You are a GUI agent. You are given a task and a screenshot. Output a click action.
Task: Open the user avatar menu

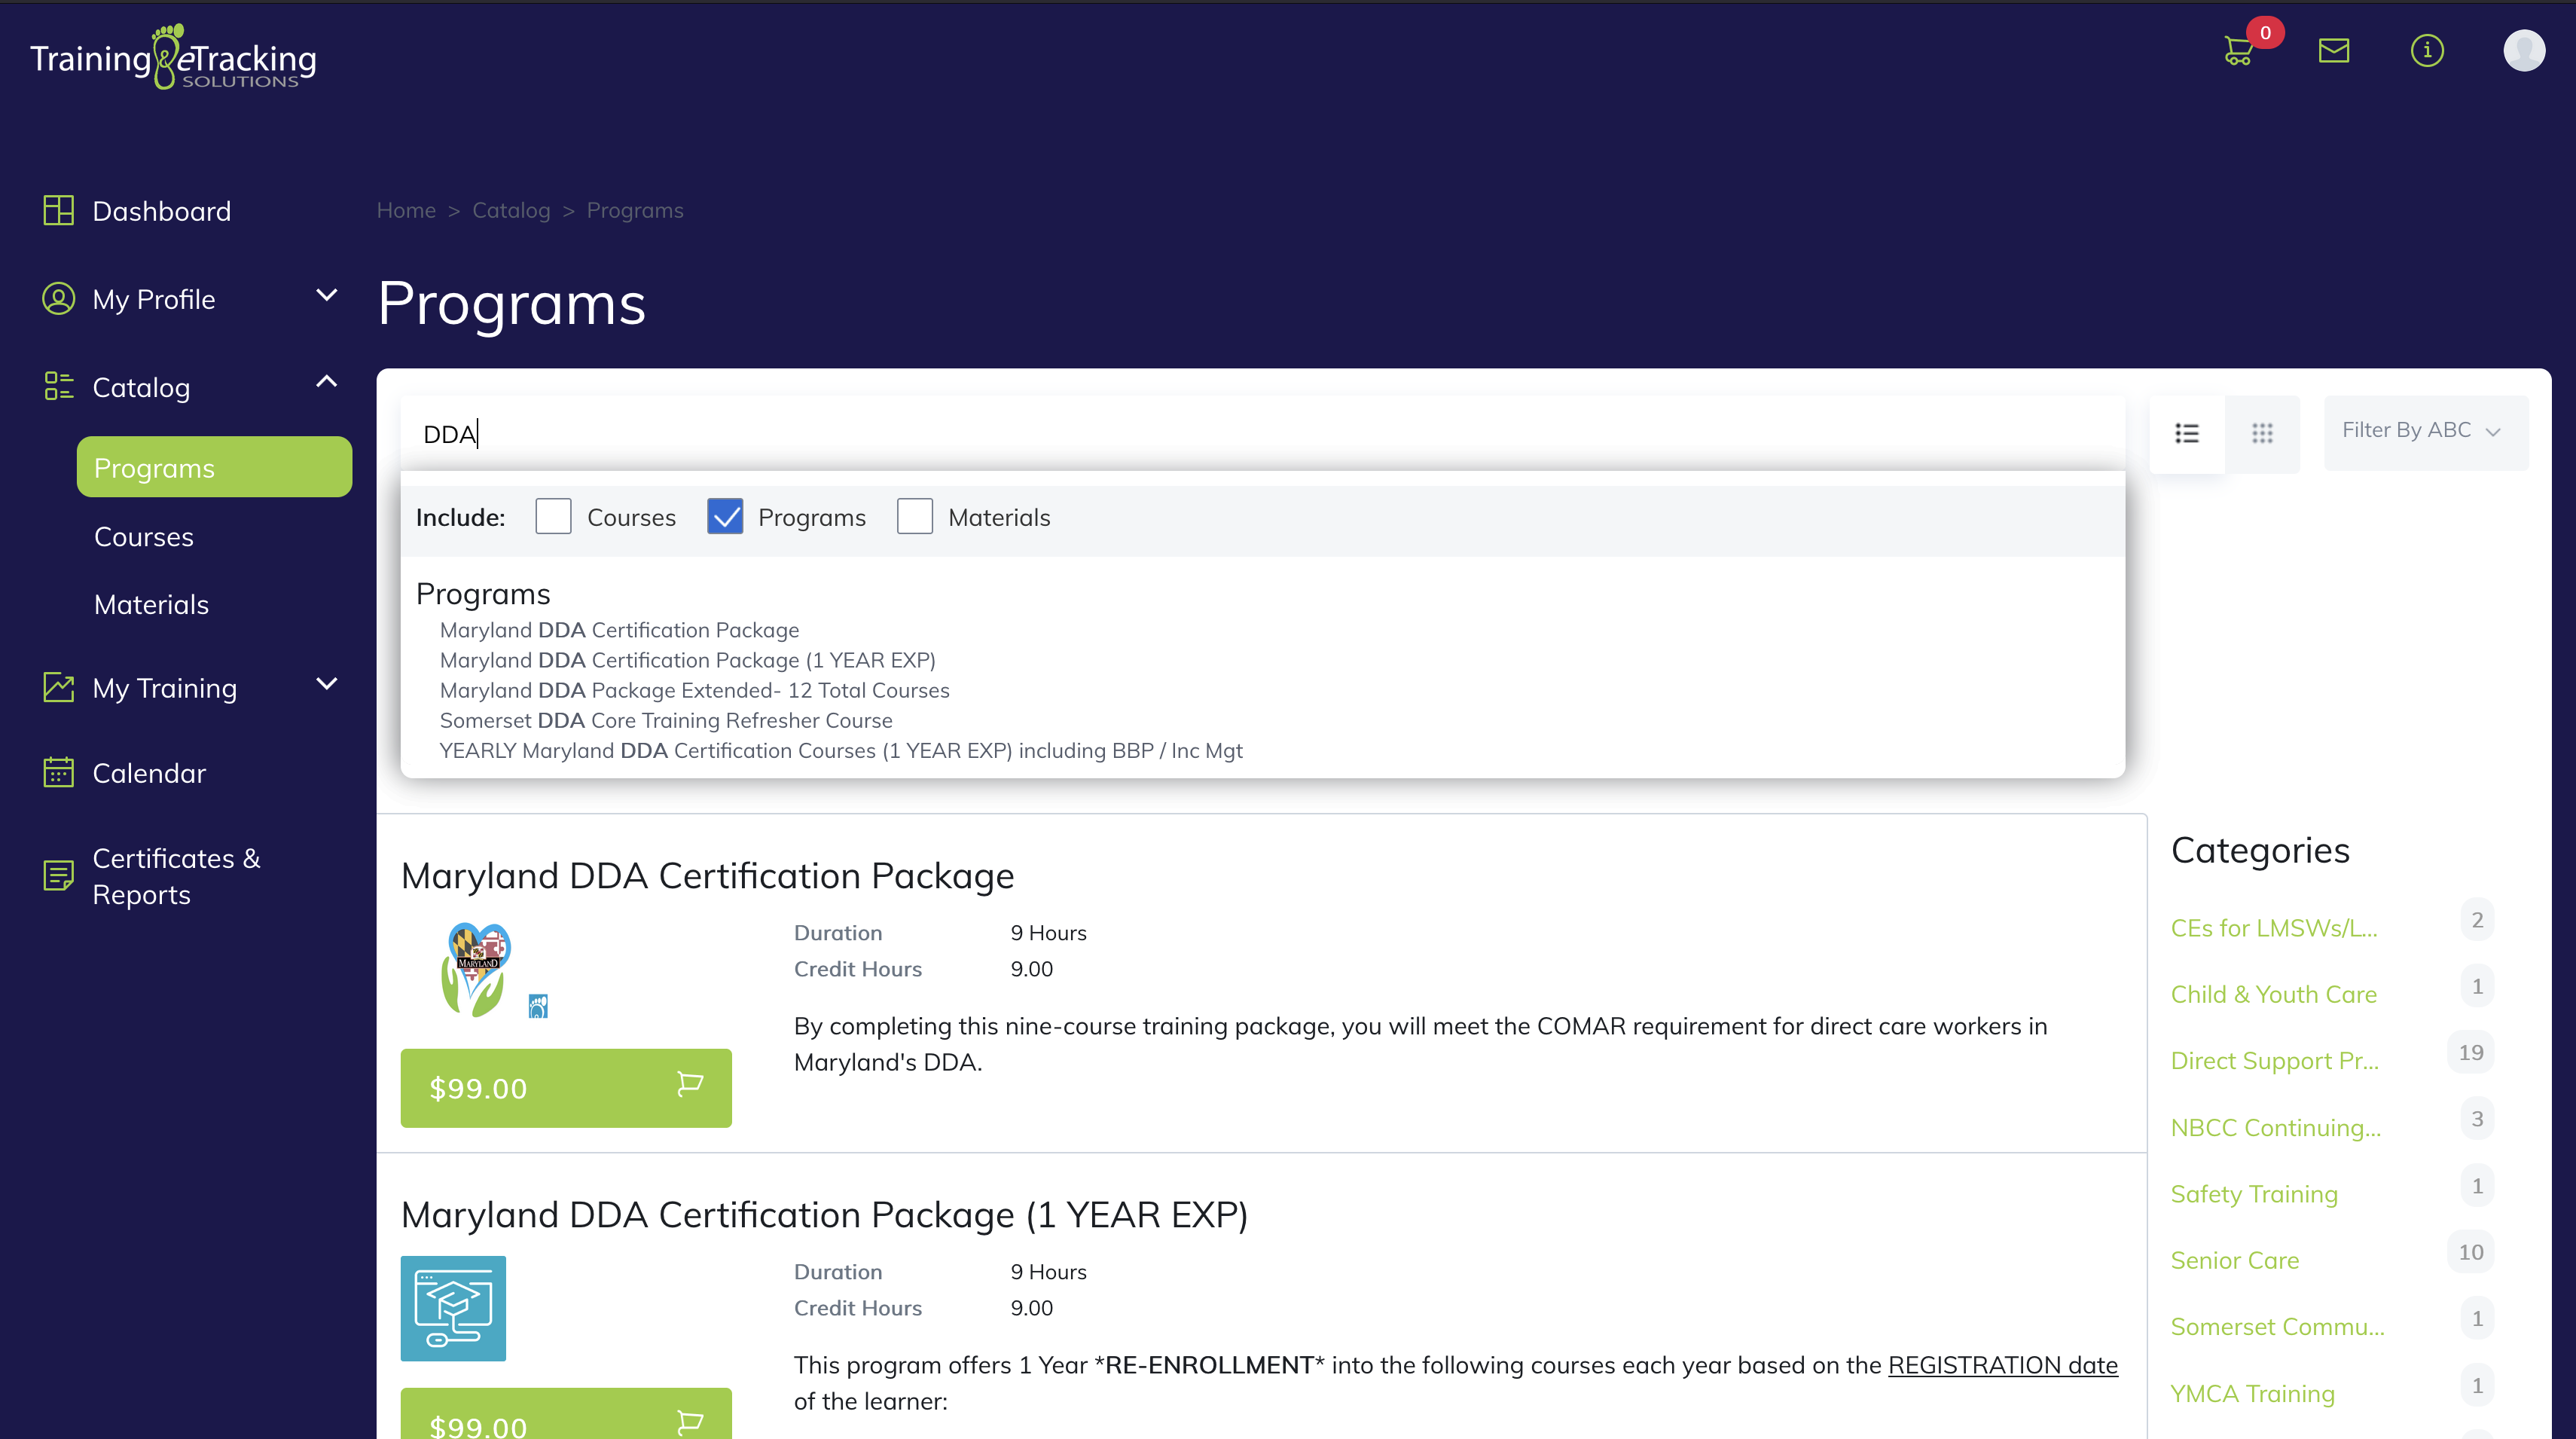(x=2523, y=50)
